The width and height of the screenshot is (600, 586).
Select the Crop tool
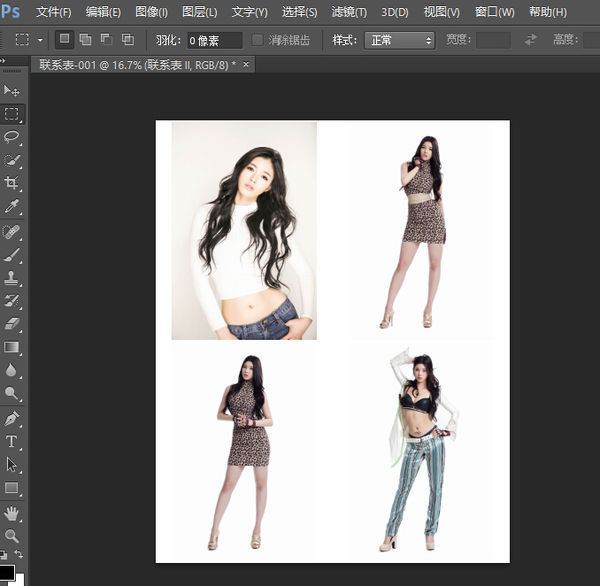click(12, 183)
